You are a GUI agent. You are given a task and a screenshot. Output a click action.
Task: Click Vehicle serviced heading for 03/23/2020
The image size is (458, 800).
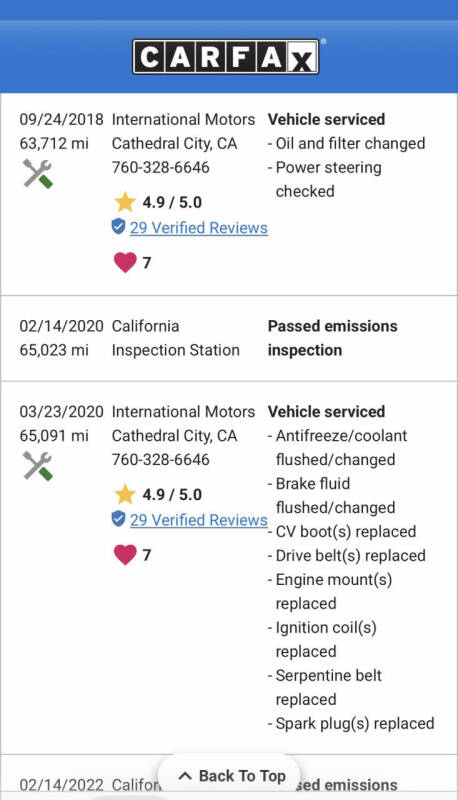pos(326,412)
